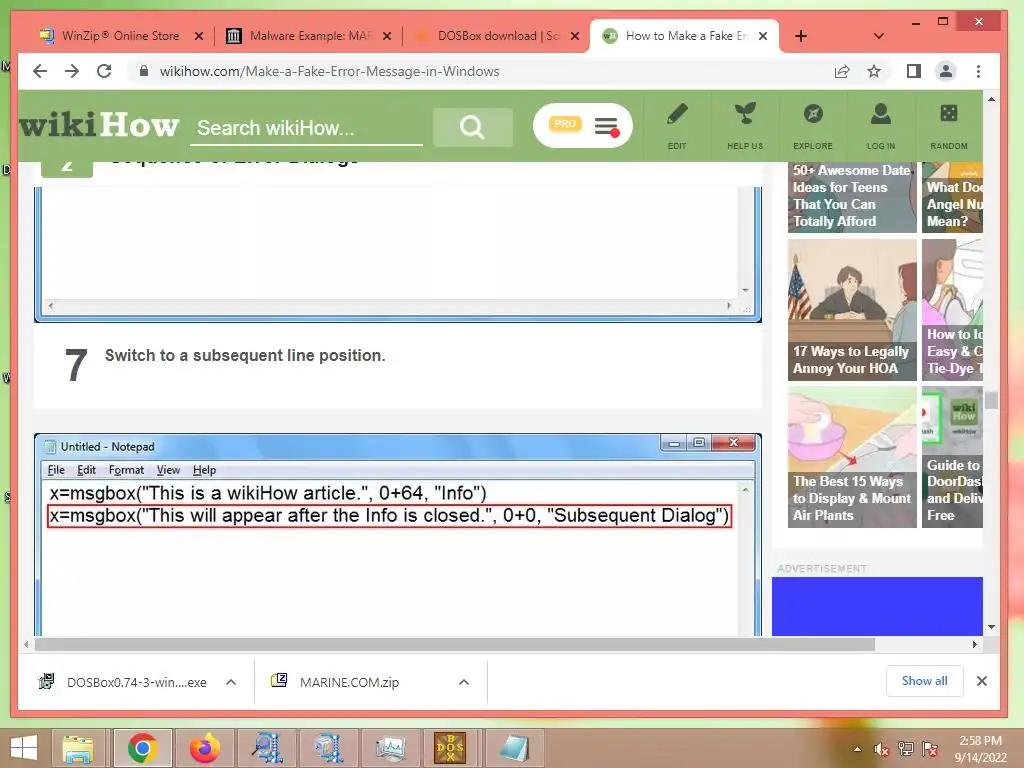Open 50+ Awesome Date Ideas for Teens article

(852, 196)
